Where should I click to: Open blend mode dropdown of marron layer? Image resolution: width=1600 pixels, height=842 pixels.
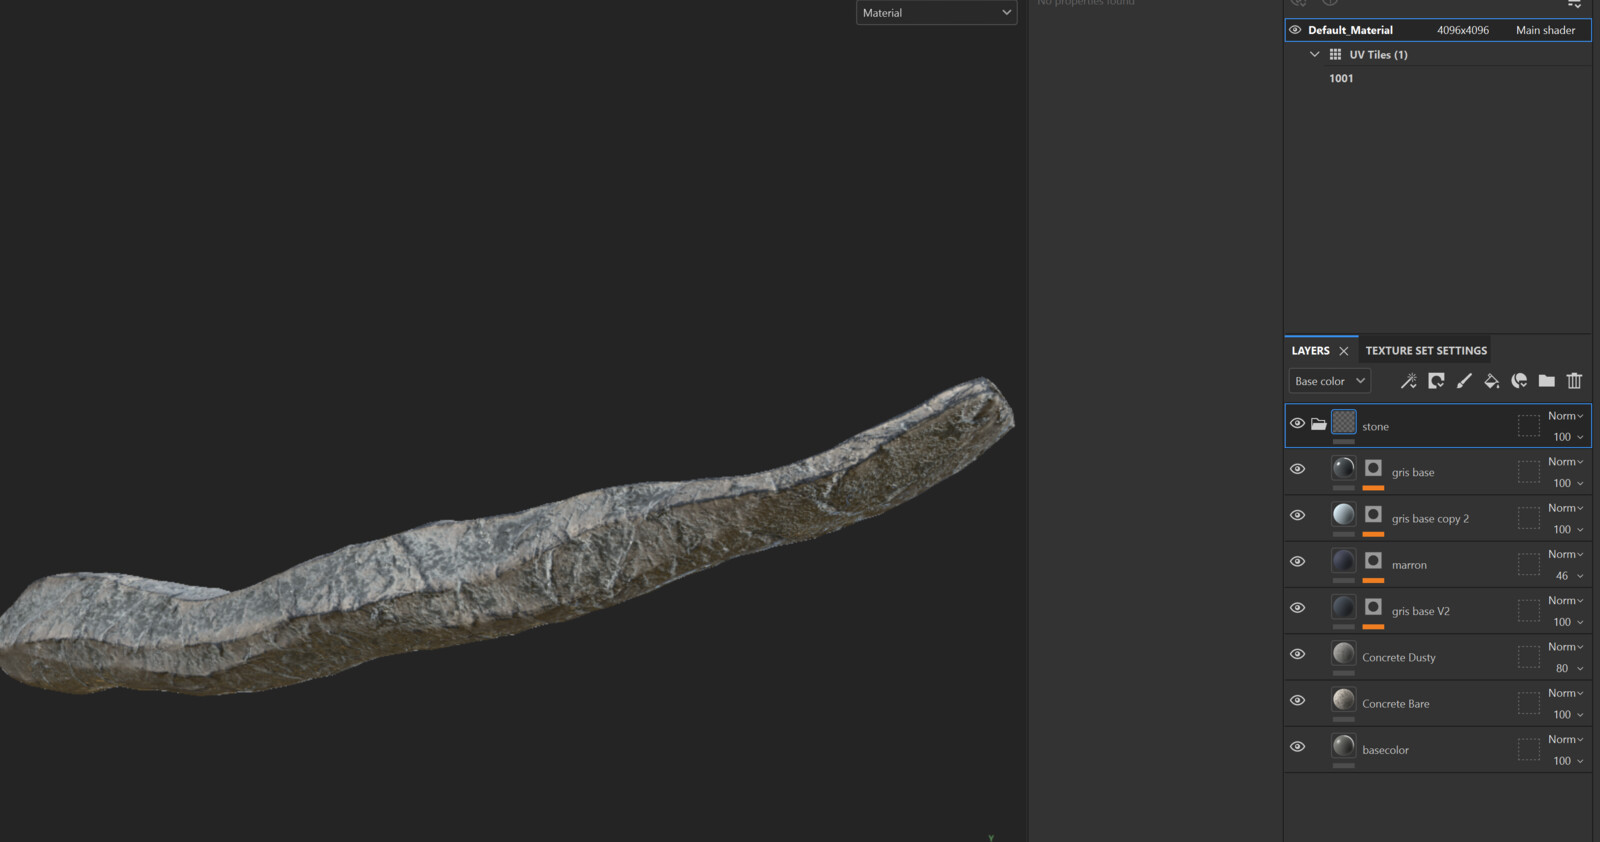1565,554
